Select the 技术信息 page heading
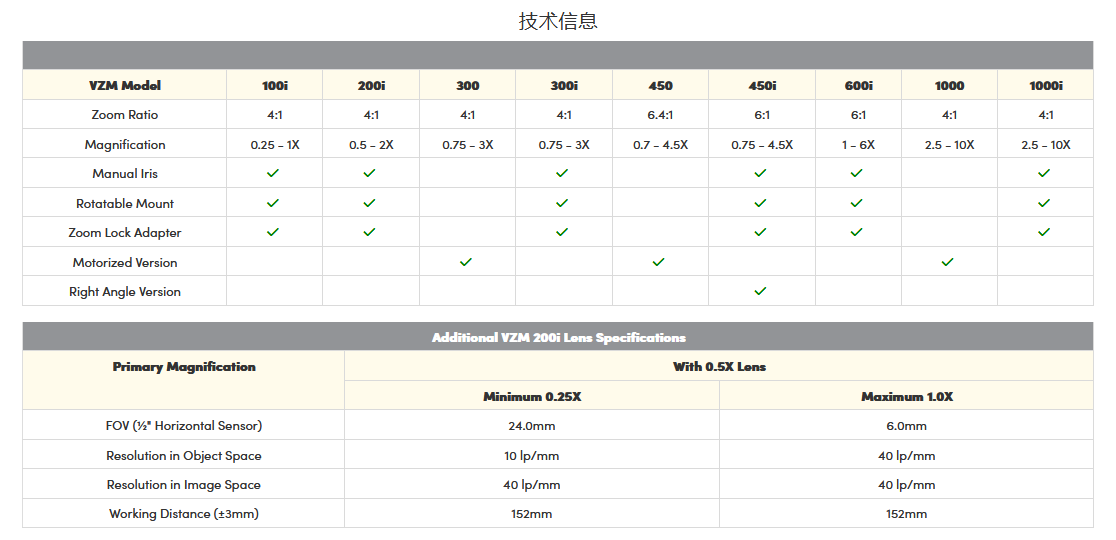Image resolution: width=1116 pixels, height=540 pixels. [558, 21]
